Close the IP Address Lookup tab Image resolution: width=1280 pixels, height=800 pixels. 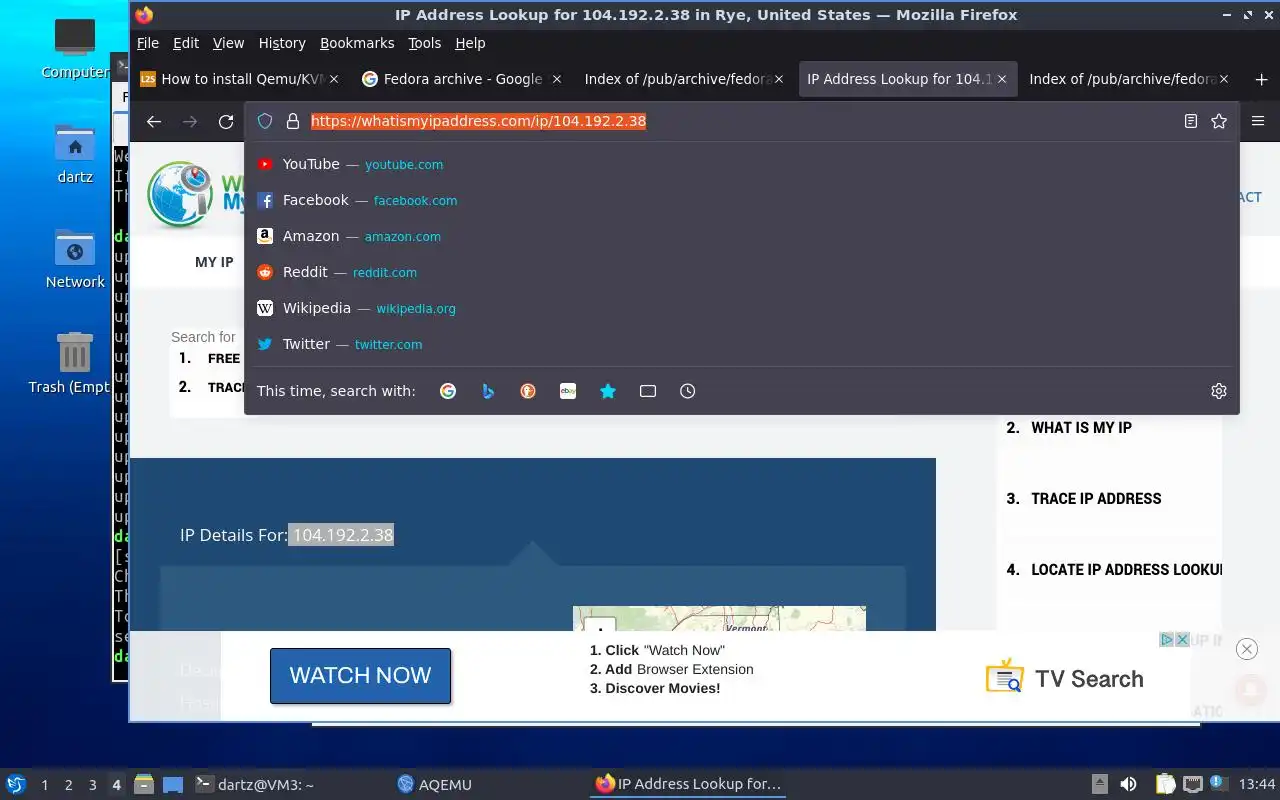(1002, 79)
